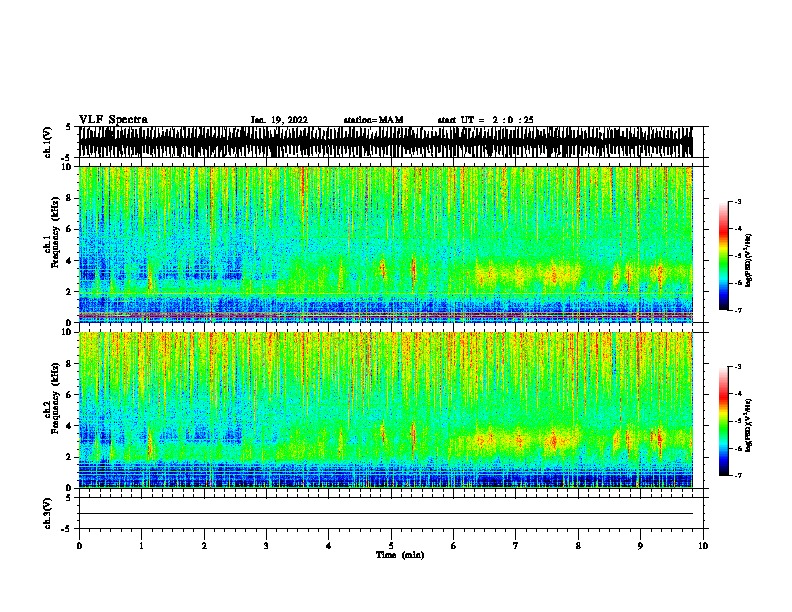Screen dimensions: 792x612
Task: Click time axis tick label "3"
Action: point(266,545)
